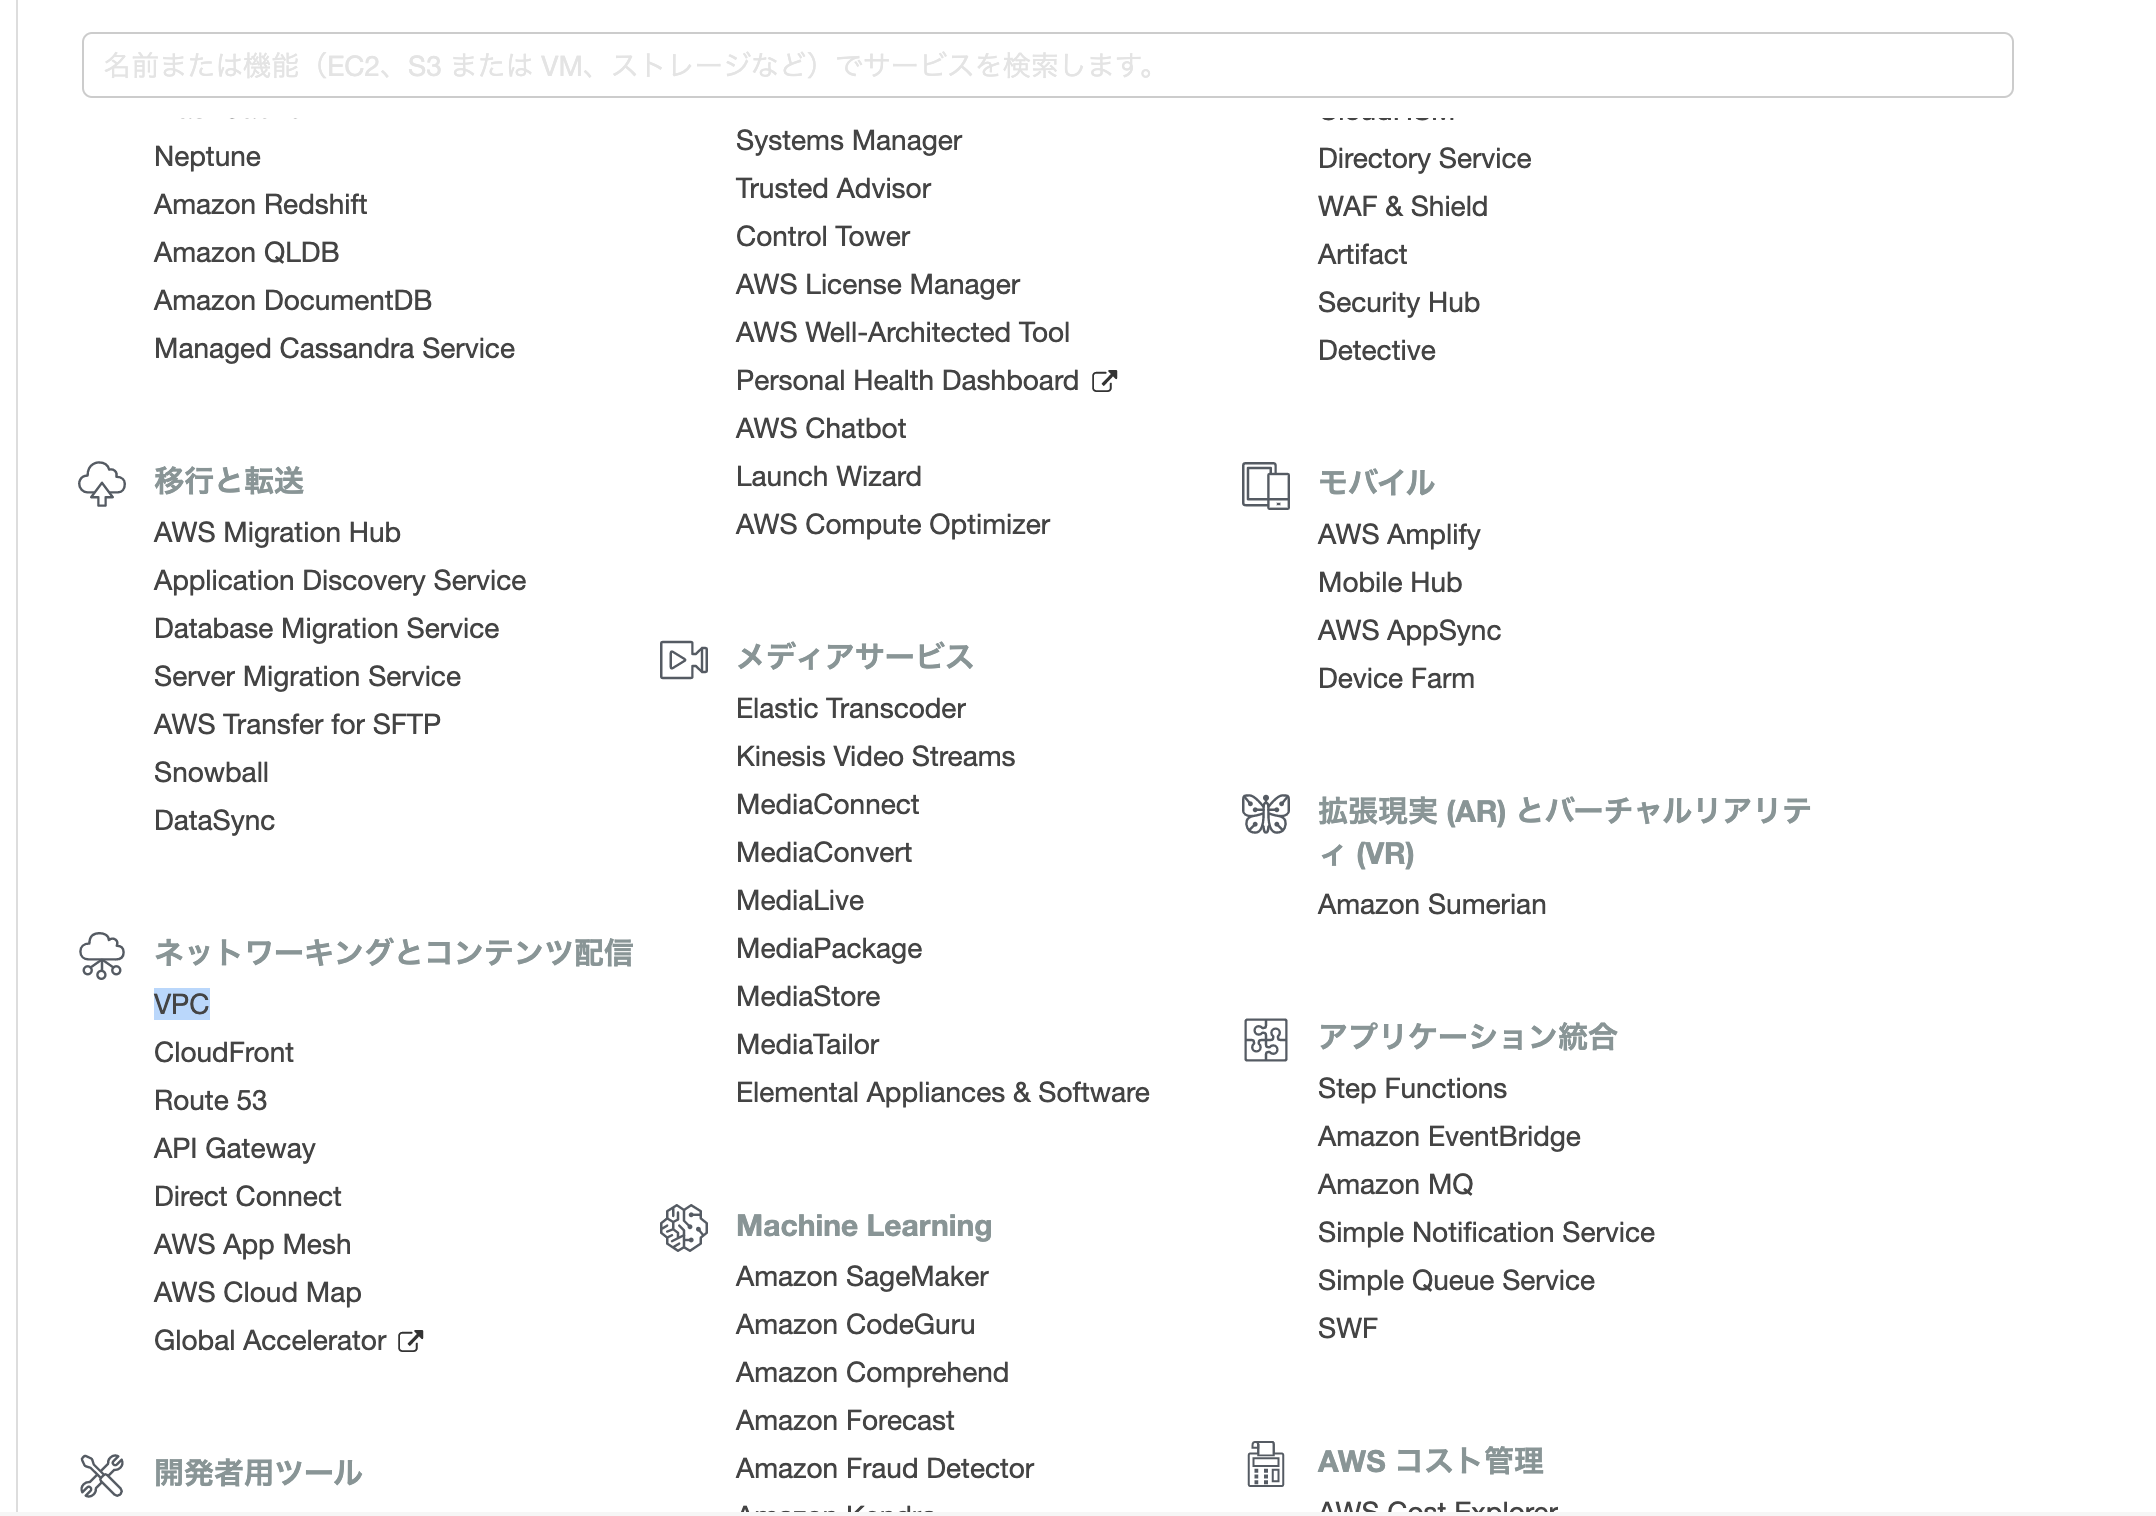Open Amazon Fraud Detector
The height and width of the screenshot is (1516, 2156).
click(x=885, y=1468)
